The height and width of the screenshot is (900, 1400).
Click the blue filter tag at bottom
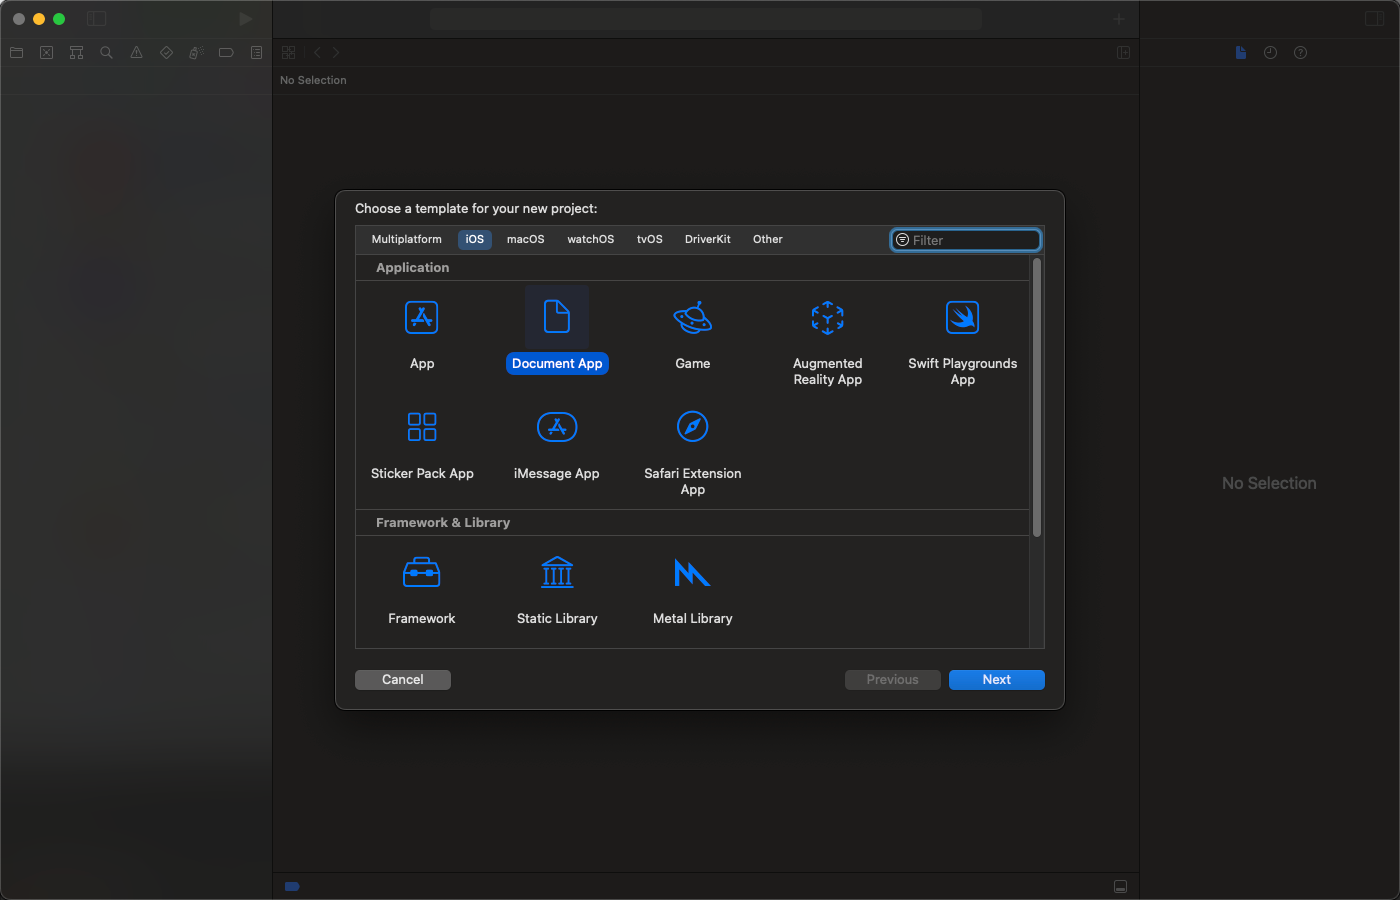(x=292, y=886)
